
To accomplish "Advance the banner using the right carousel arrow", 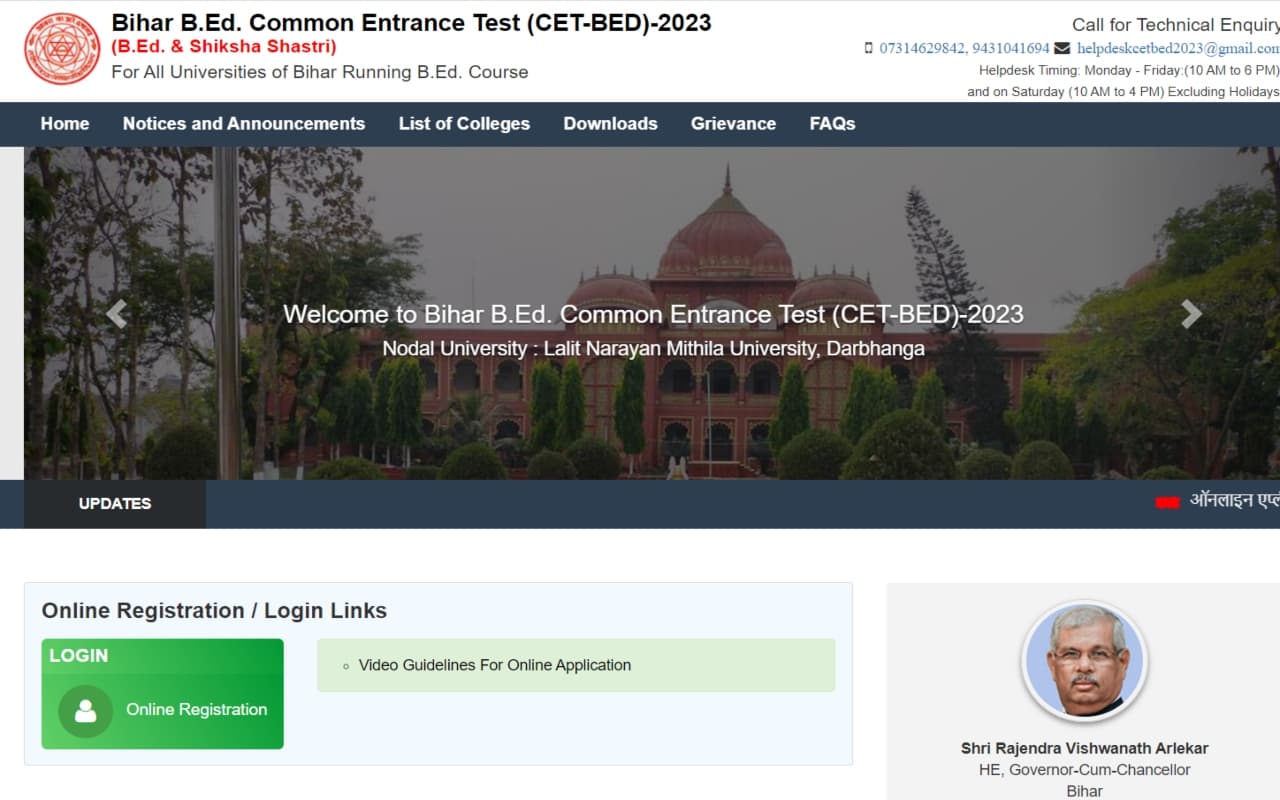I will coord(1191,313).
